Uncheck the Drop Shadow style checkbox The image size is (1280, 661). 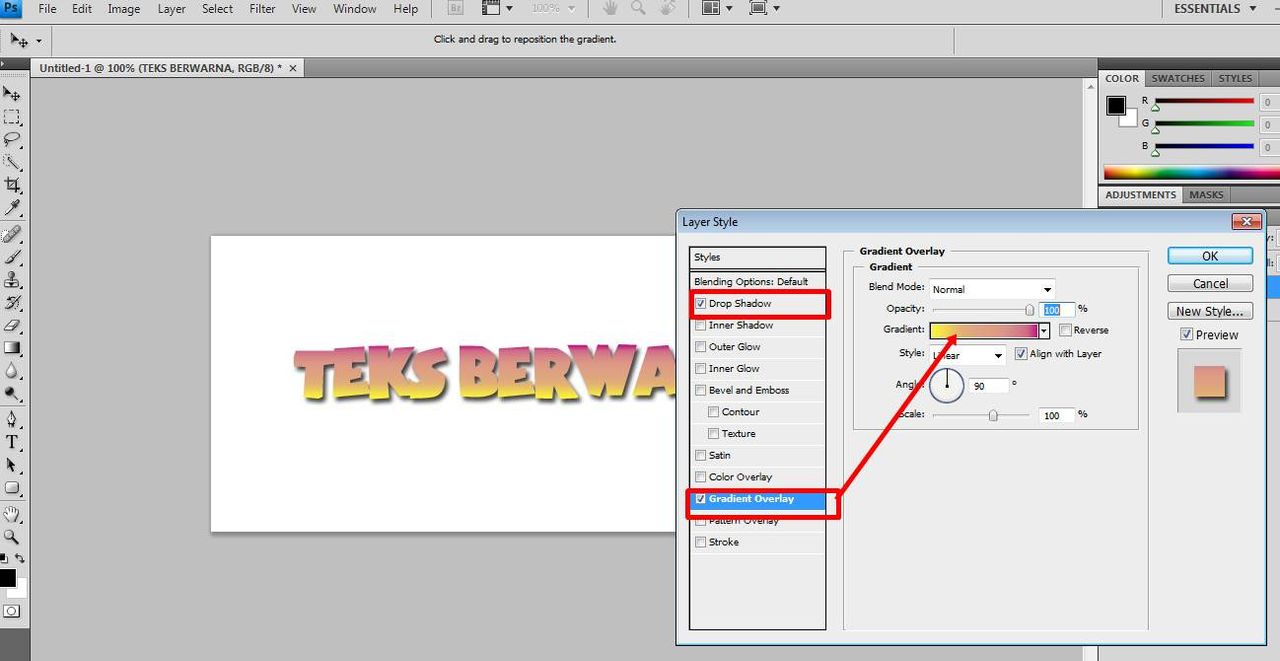701,303
